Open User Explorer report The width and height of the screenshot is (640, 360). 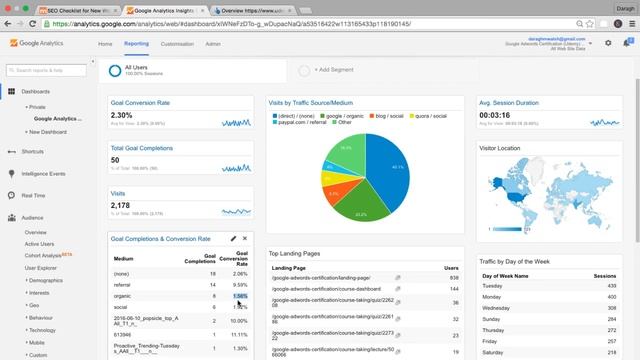point(40,268)
